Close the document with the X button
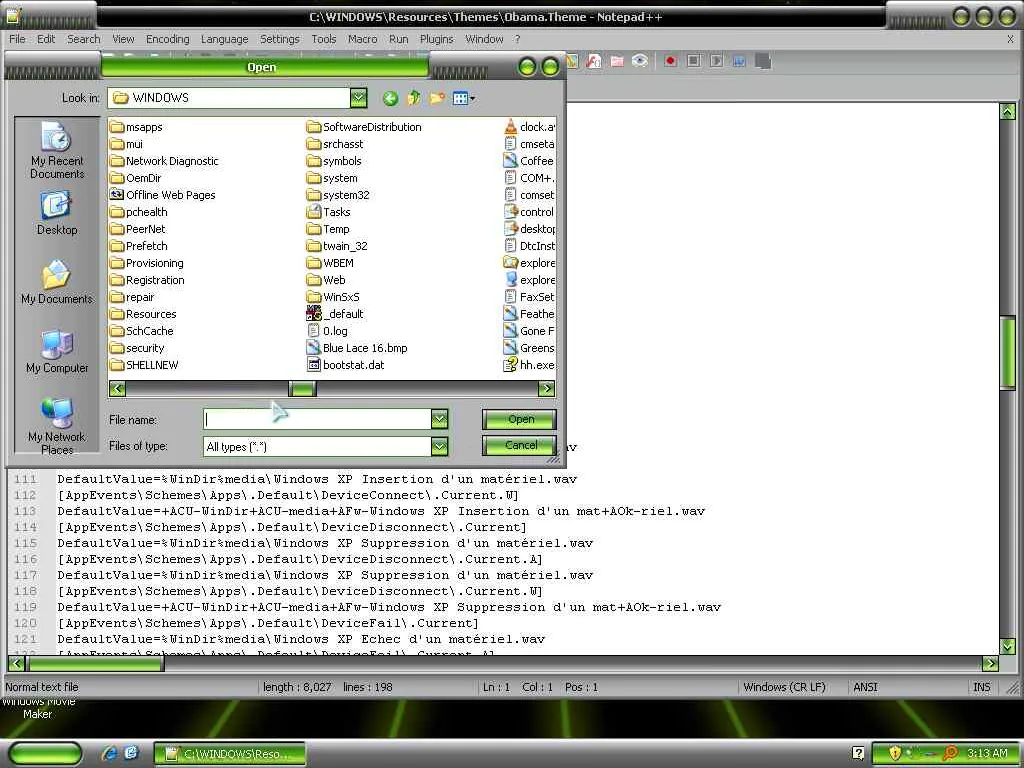Screen dimensions: 1024x768 click(x=1010, y=39)
